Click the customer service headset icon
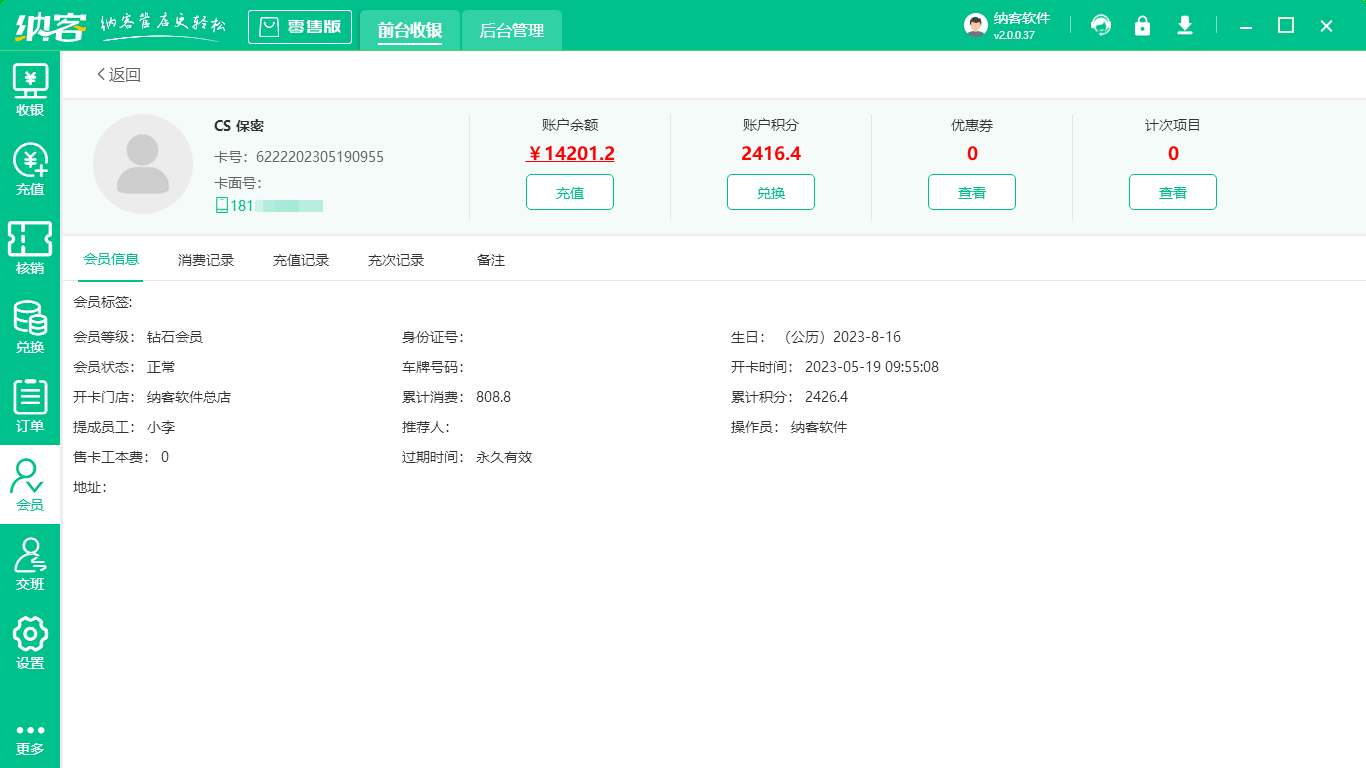Screen dimensions: 1366x768 click(x=1101, y=26)
